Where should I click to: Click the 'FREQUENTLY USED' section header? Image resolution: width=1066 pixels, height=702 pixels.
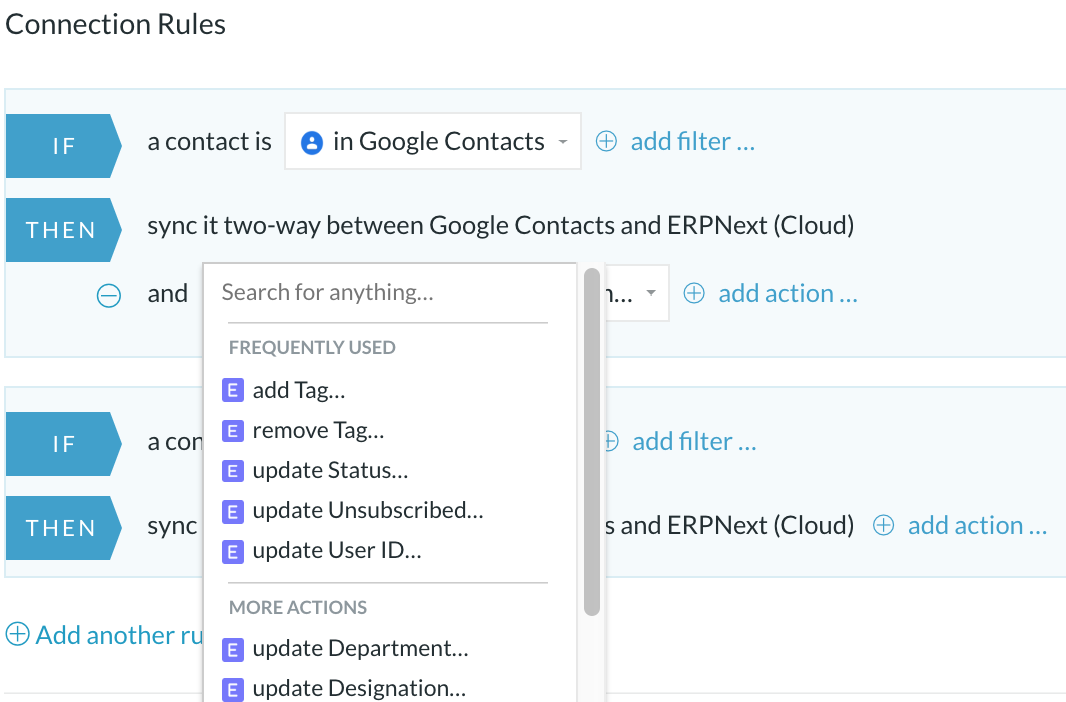(x=312, y=347)
